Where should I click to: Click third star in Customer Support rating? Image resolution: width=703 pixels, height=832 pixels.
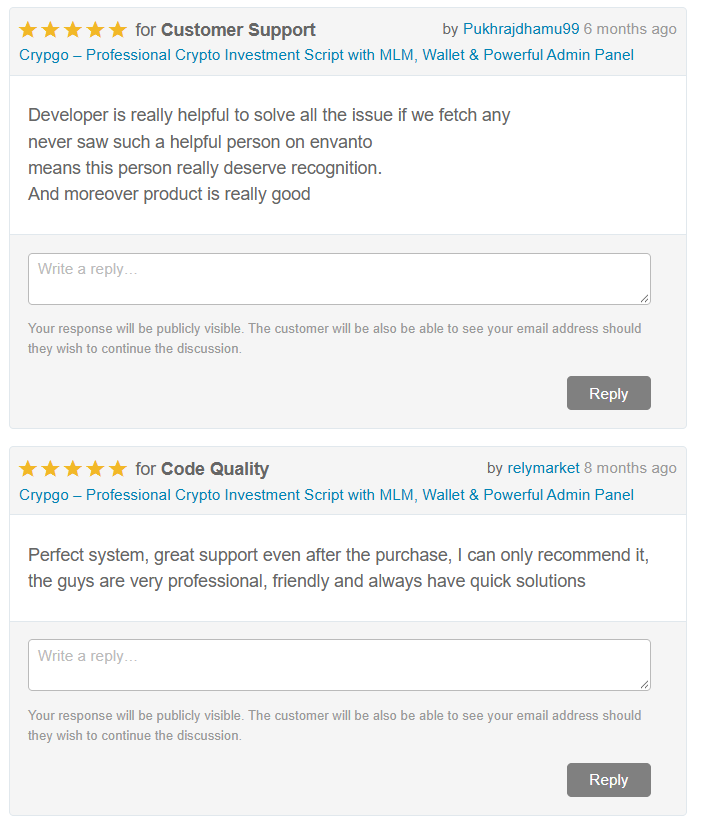click(x=73, y=30)
